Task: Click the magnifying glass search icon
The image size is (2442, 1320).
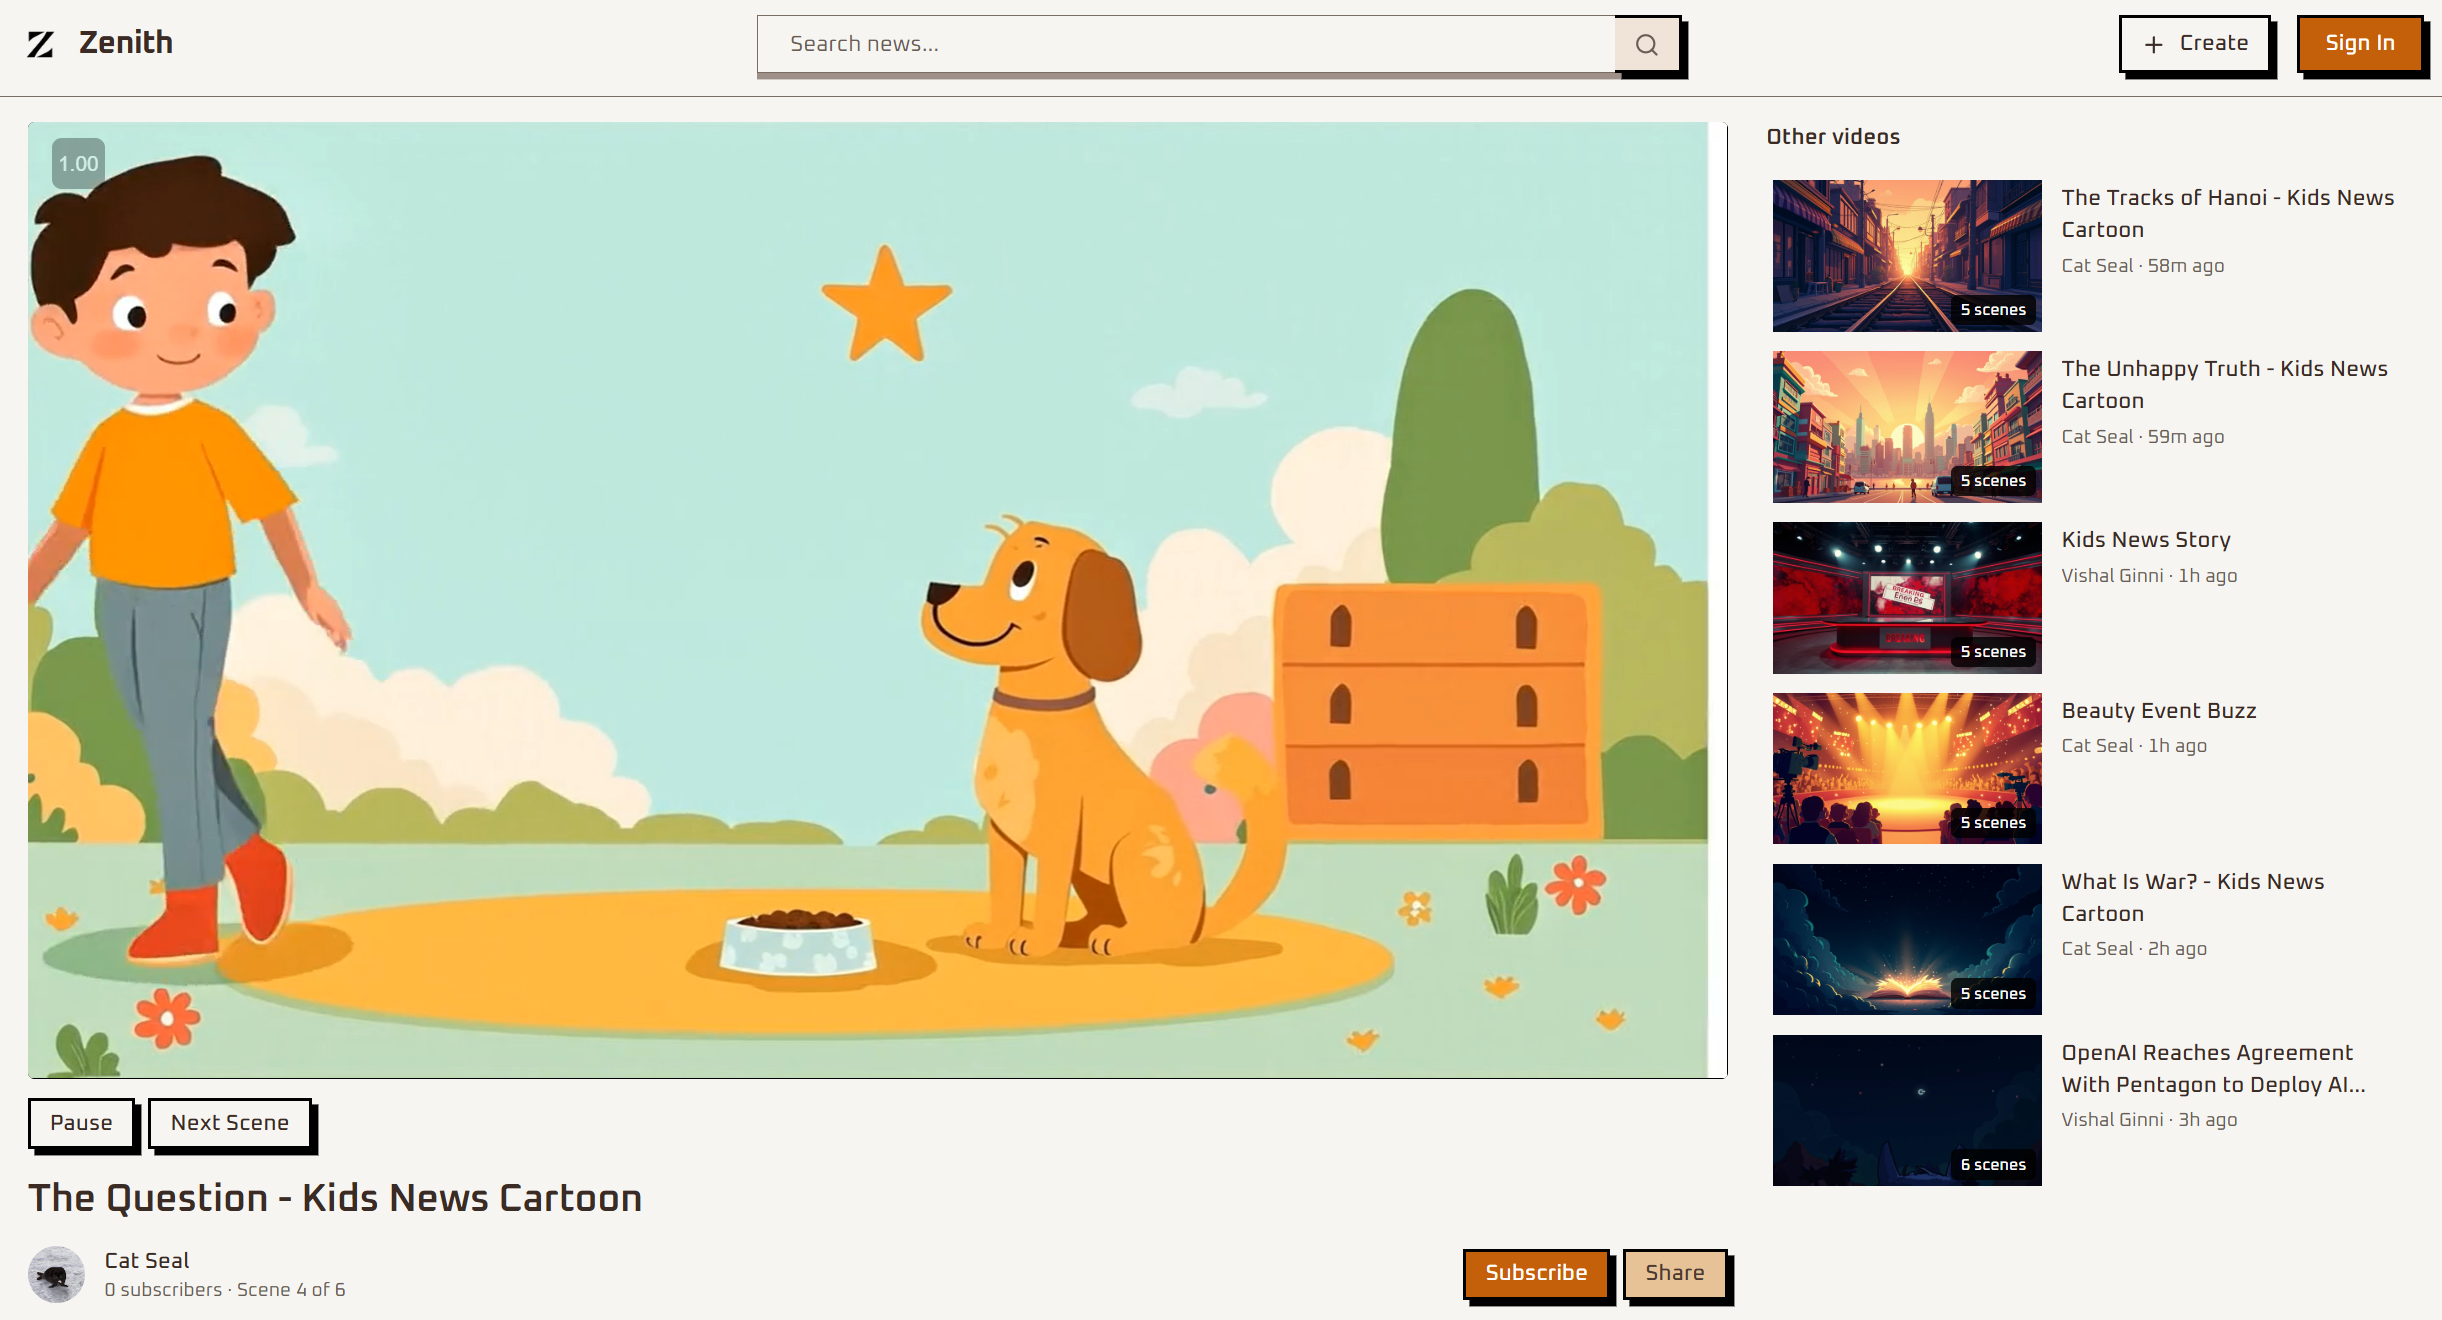Action: [x=1646, y=45]
